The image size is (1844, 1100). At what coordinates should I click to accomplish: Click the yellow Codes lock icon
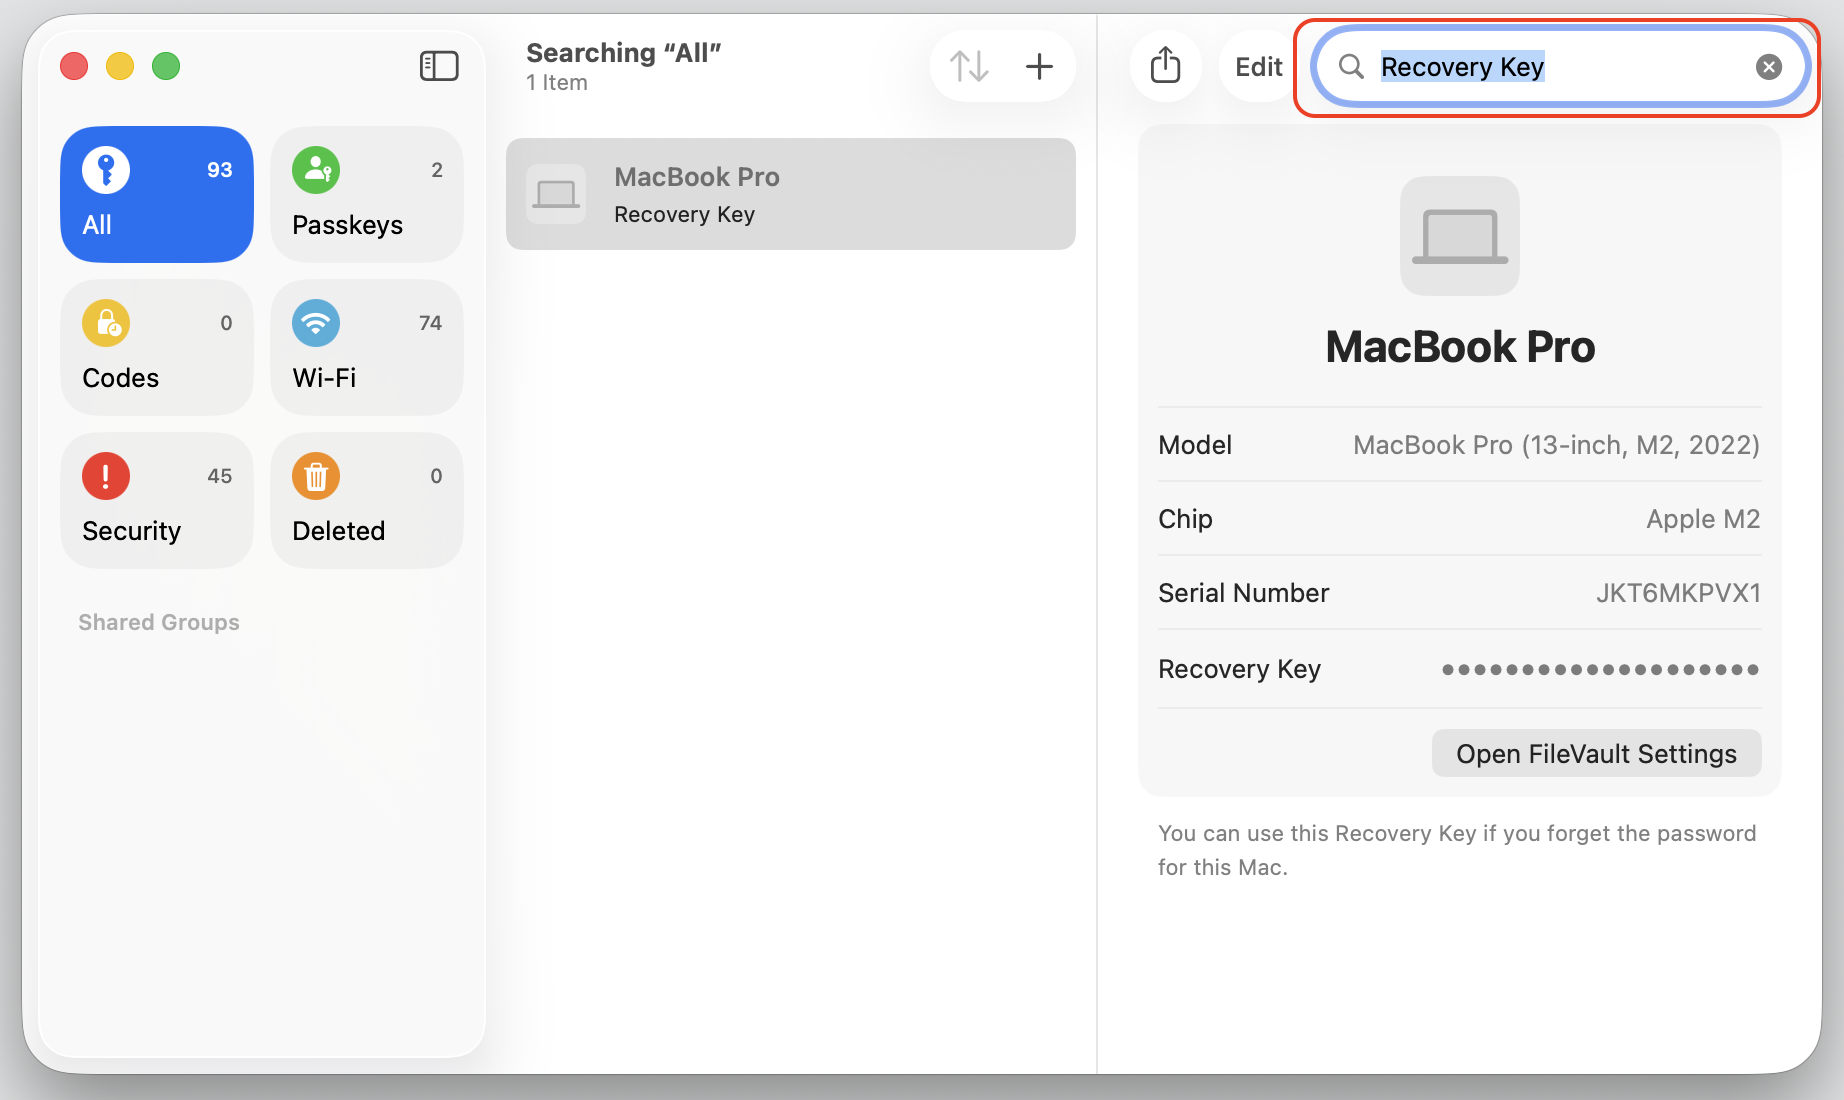(x=106, y=323)
